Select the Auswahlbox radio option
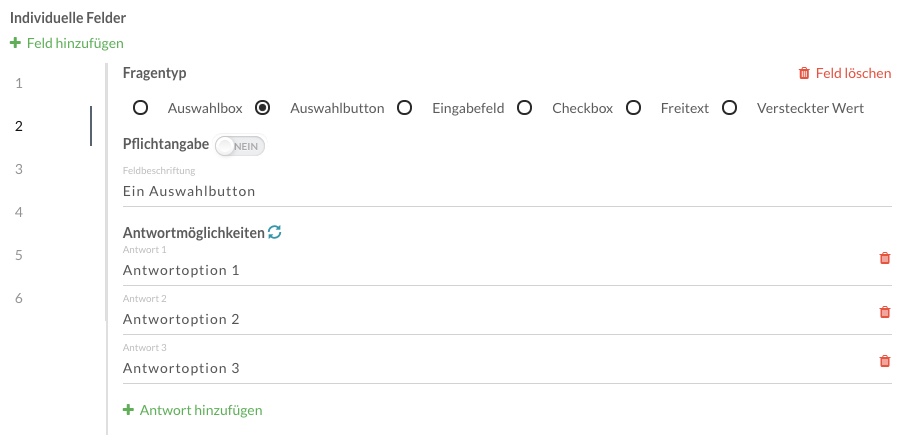The image size is (910, 441). tap(140, 108)
